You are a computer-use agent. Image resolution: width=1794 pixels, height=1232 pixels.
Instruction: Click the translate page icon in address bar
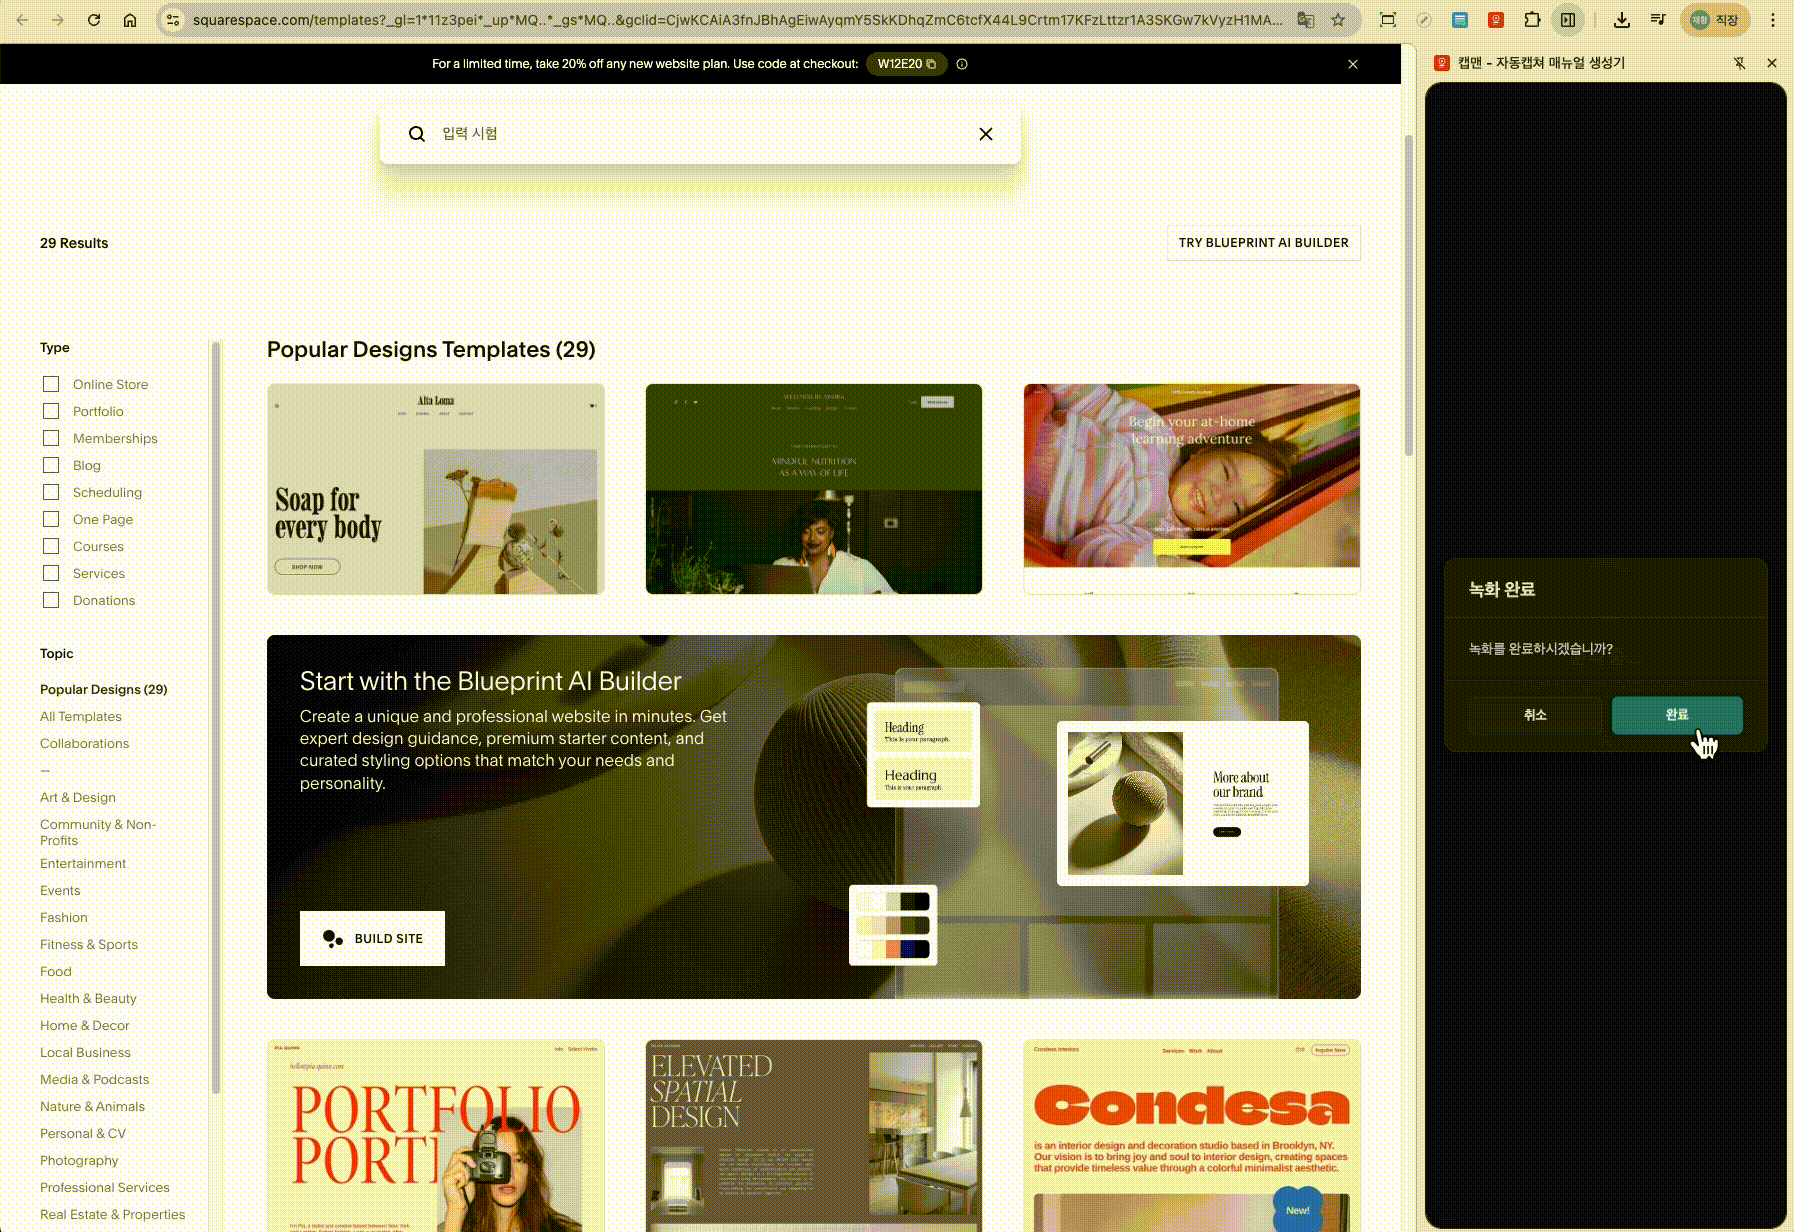tap(1306, 20)
